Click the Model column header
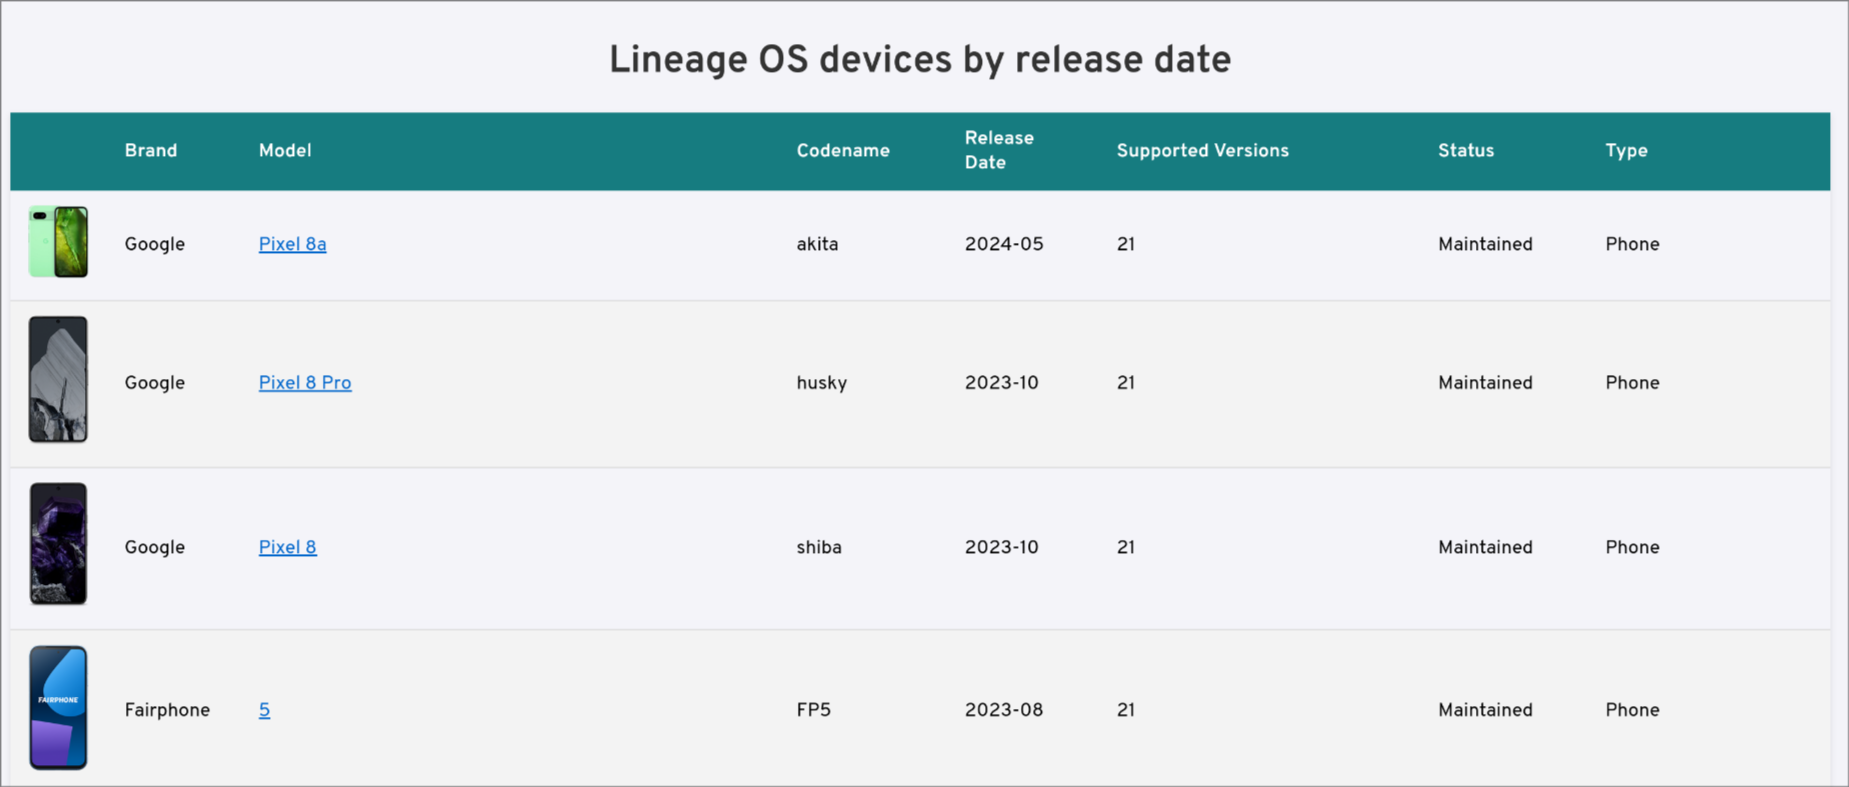This screenshot has width=1849, height=787. tap(285, 151)
